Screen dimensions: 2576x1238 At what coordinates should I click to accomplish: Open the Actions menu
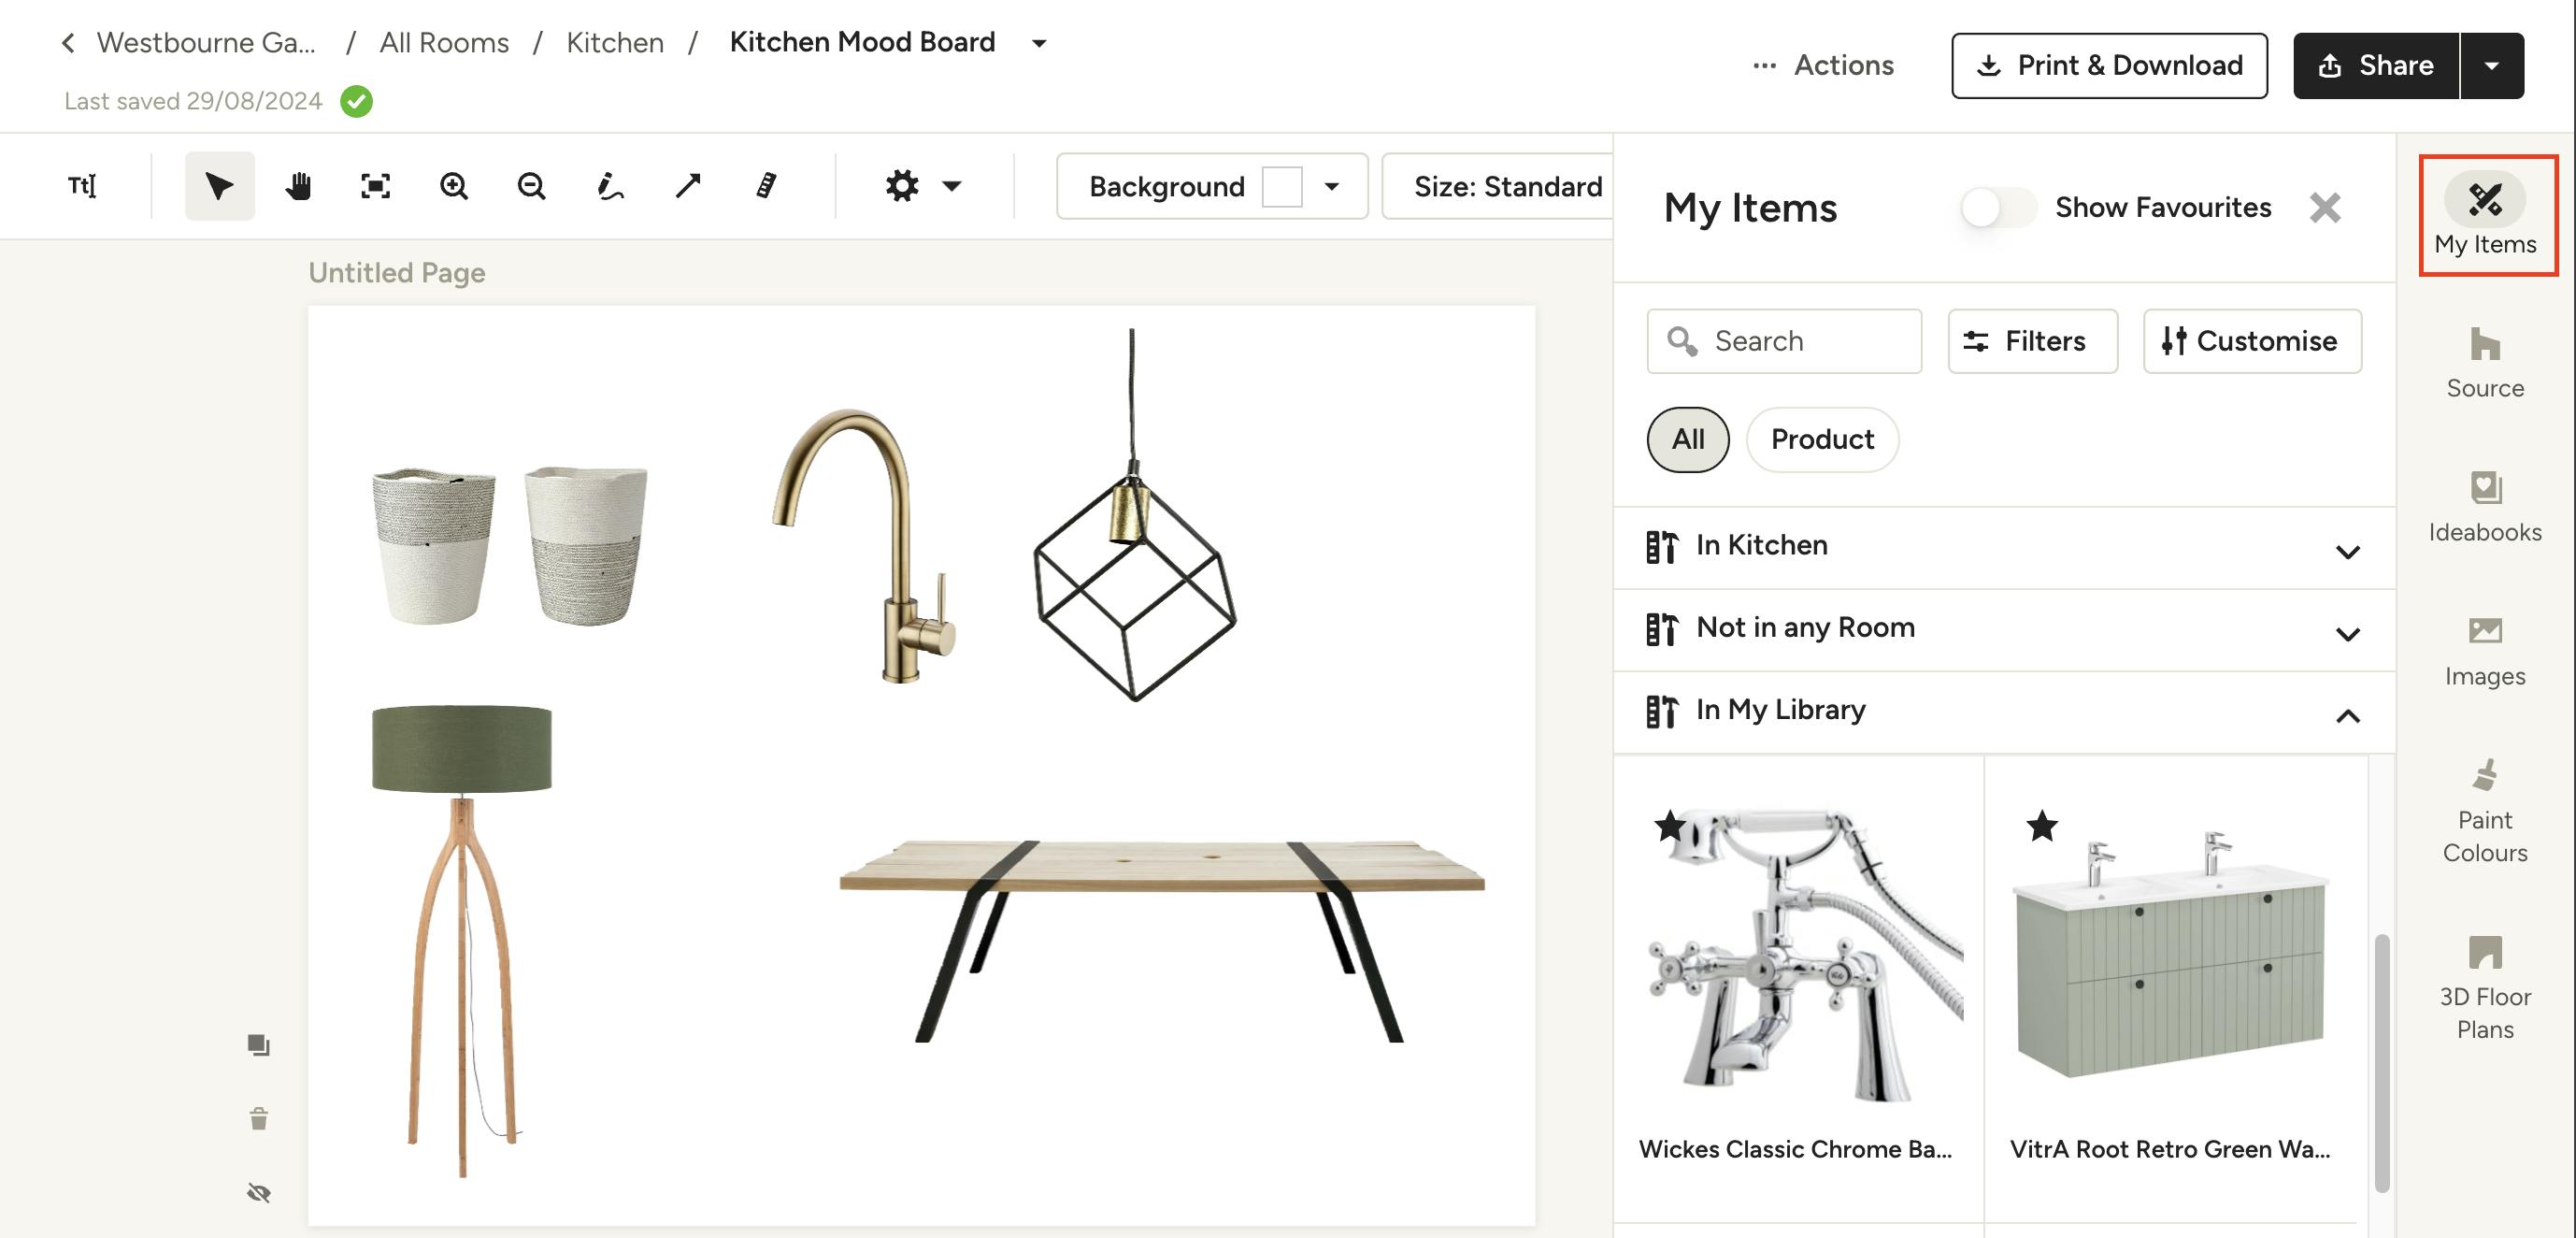point(1824,65)
